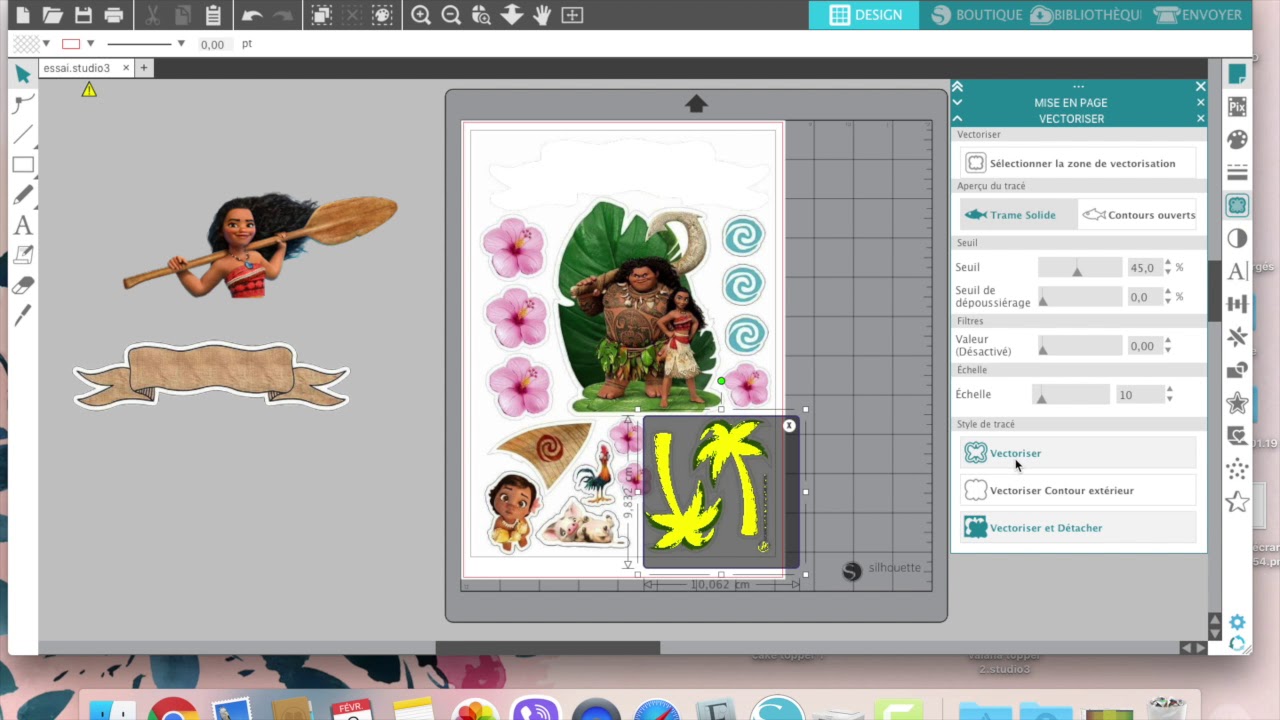Open the Line Style panel
Image resolution: width=1280 pixels, height=720 pixels.
1237,172
